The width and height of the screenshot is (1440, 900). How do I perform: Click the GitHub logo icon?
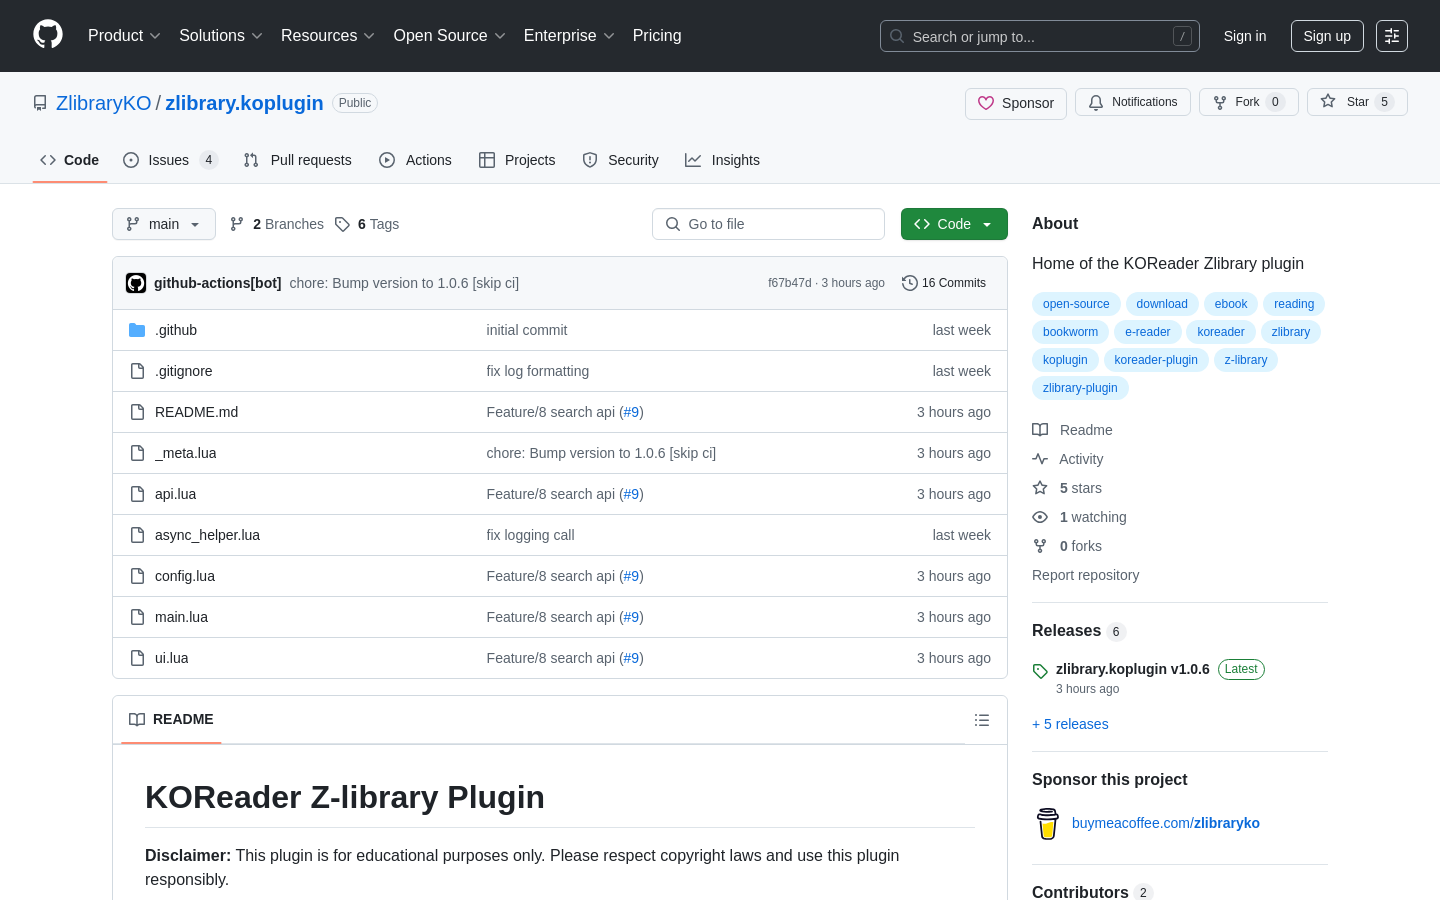point(48,35)
